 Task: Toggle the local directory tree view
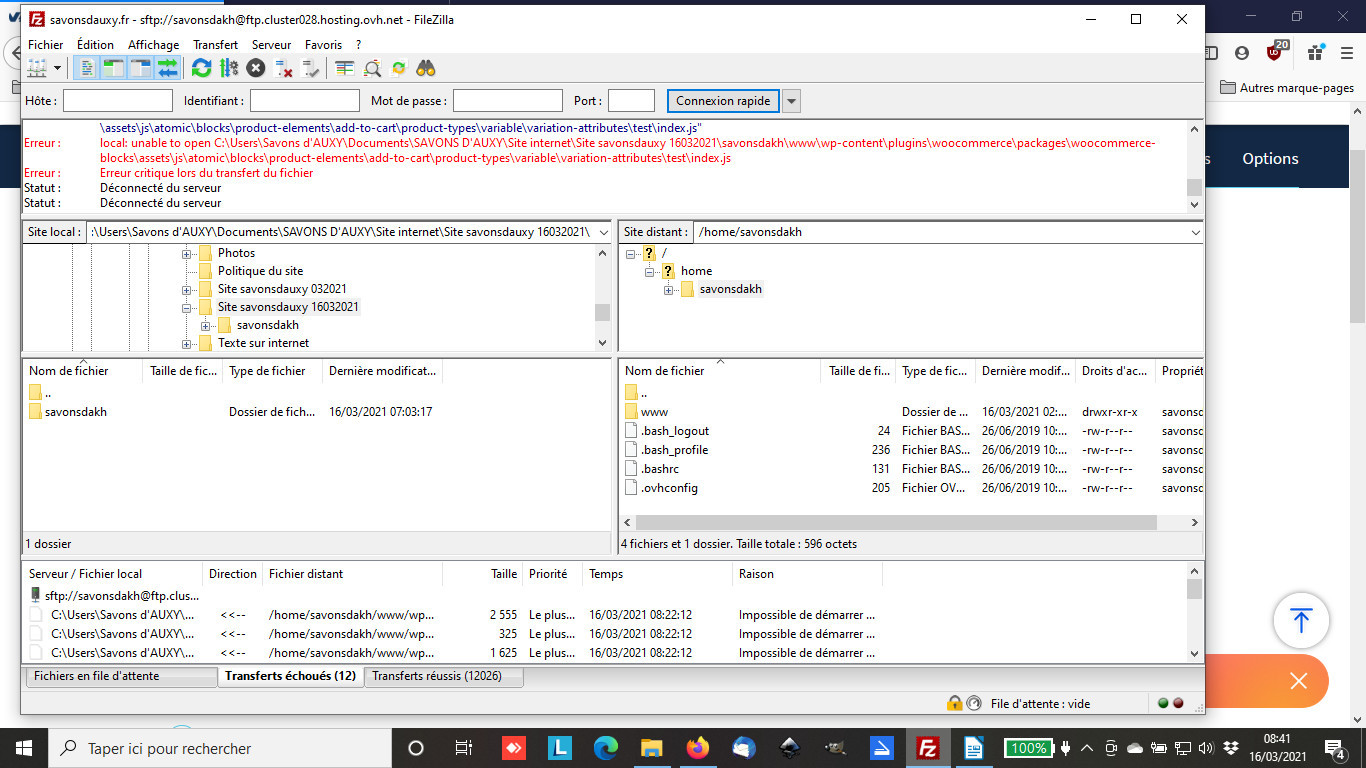(113, 68)
